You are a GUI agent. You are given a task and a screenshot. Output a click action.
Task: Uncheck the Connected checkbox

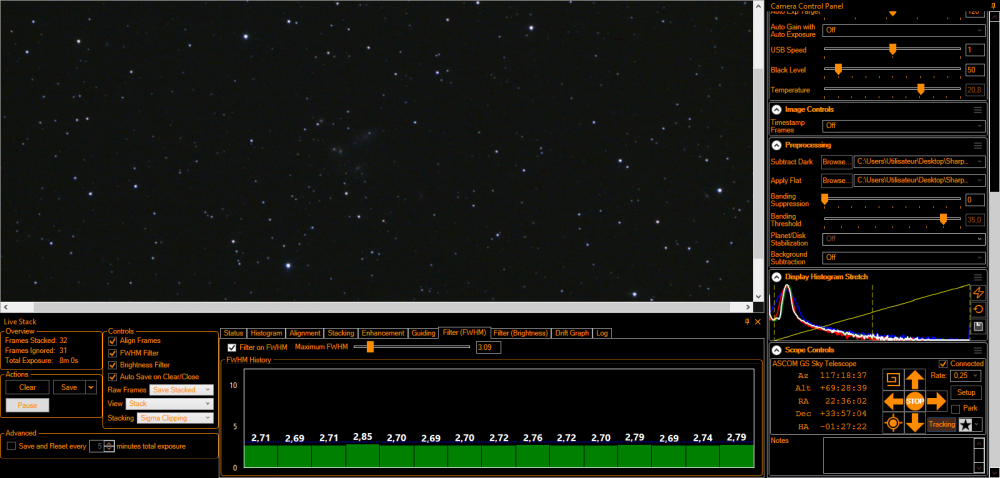coord(943,363)
